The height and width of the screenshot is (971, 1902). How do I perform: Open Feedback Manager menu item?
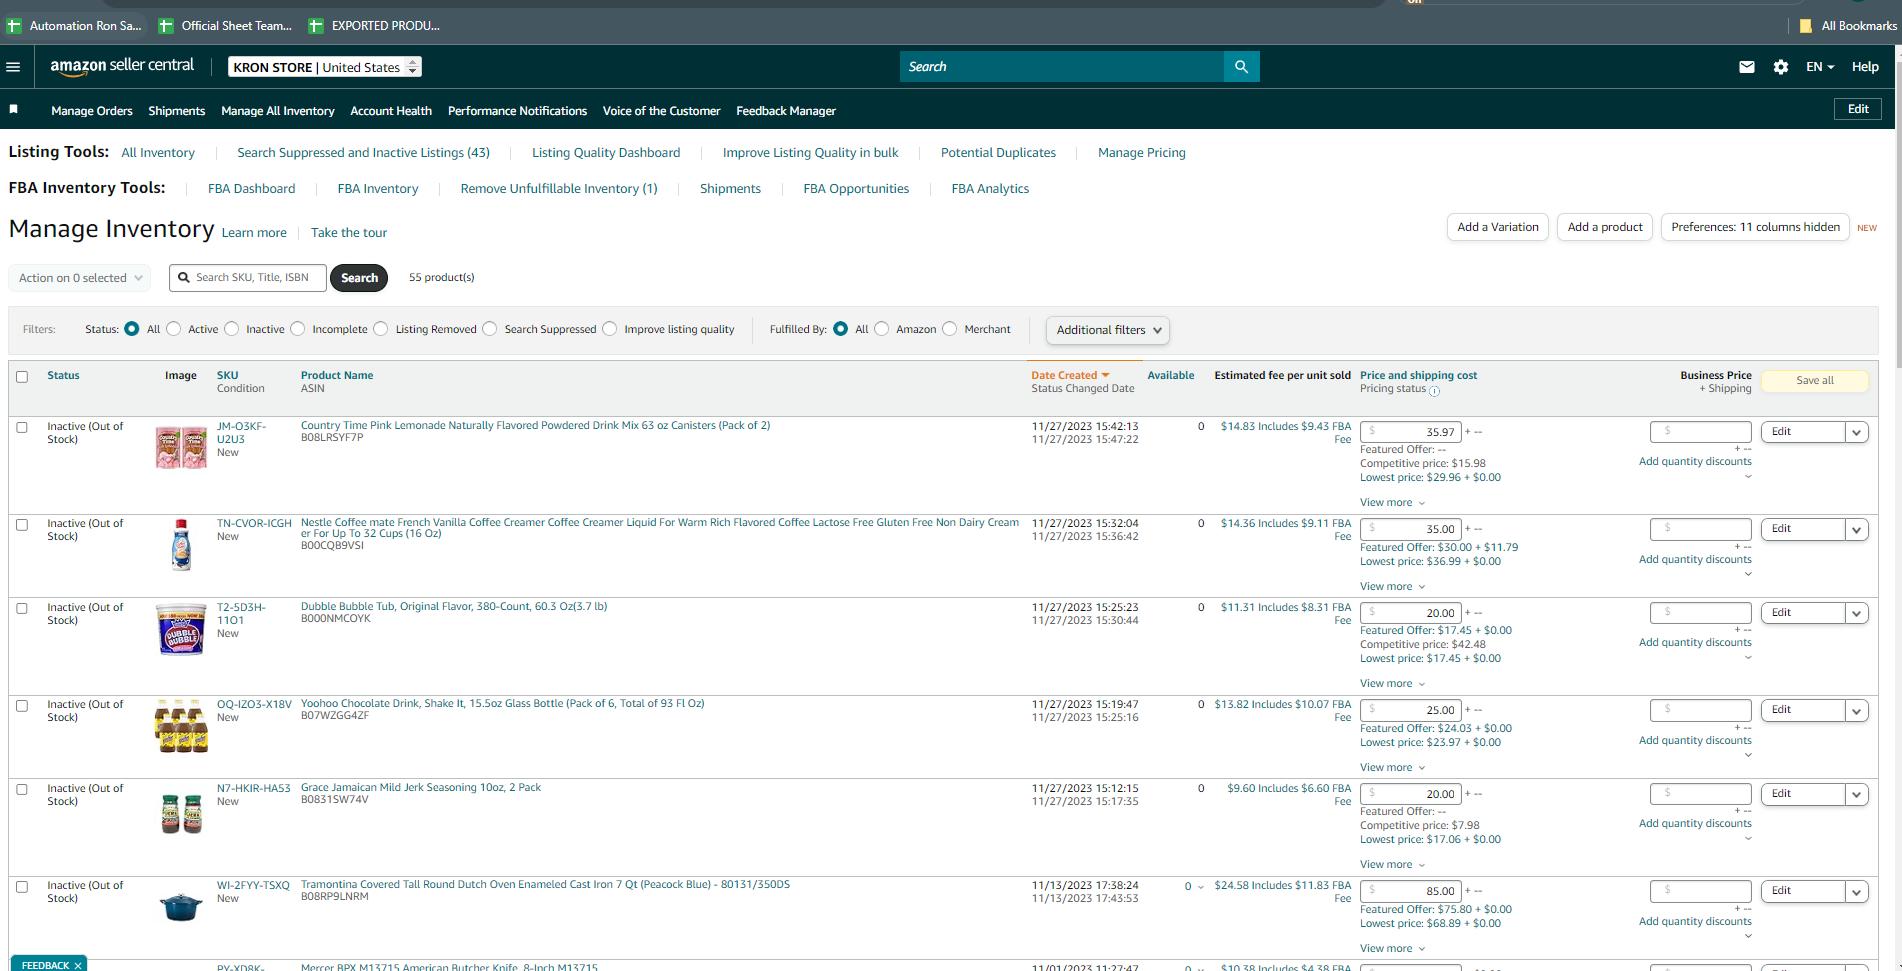(786, 111)
